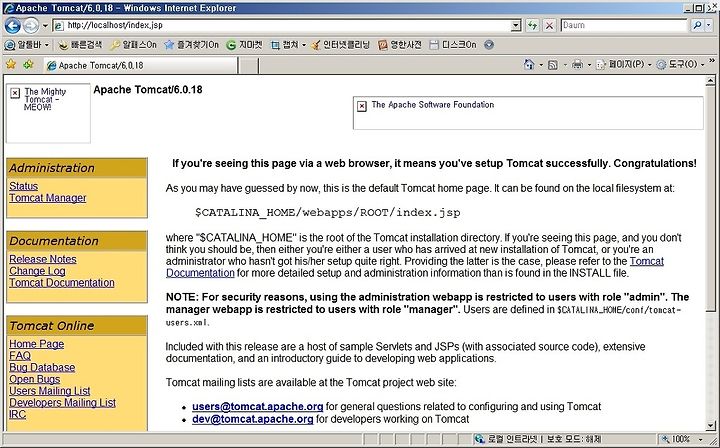The width and height of the screenshot is (720, 448).
Task: Click the browser Forward arrow button
Action: pos(31,26)
